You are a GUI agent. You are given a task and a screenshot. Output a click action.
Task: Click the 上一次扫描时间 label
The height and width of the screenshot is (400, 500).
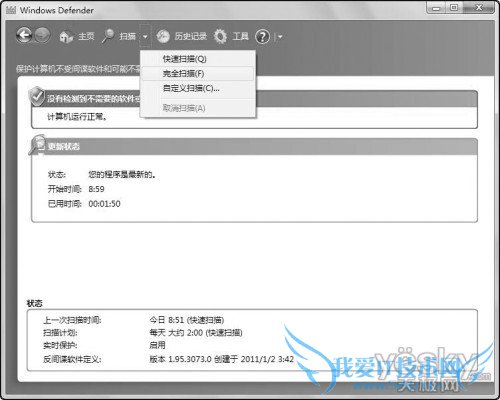click(72, 320)
